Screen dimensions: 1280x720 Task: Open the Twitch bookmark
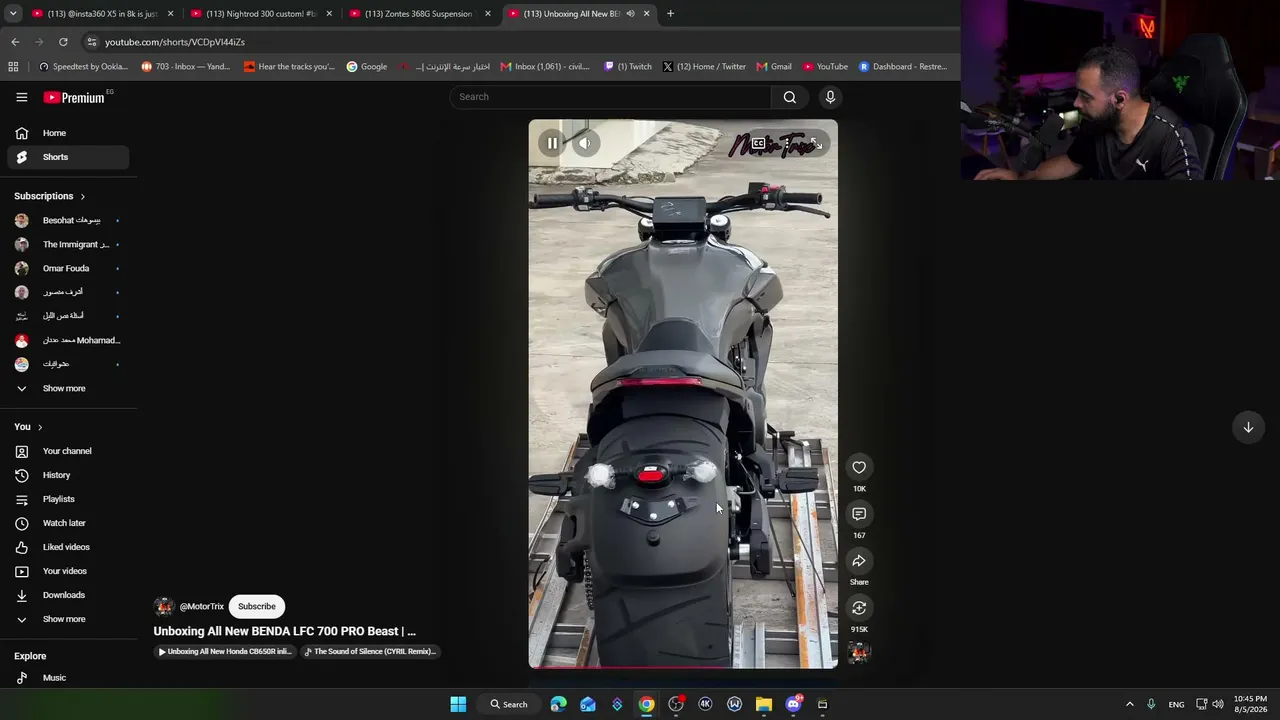[x=628, y=67]
